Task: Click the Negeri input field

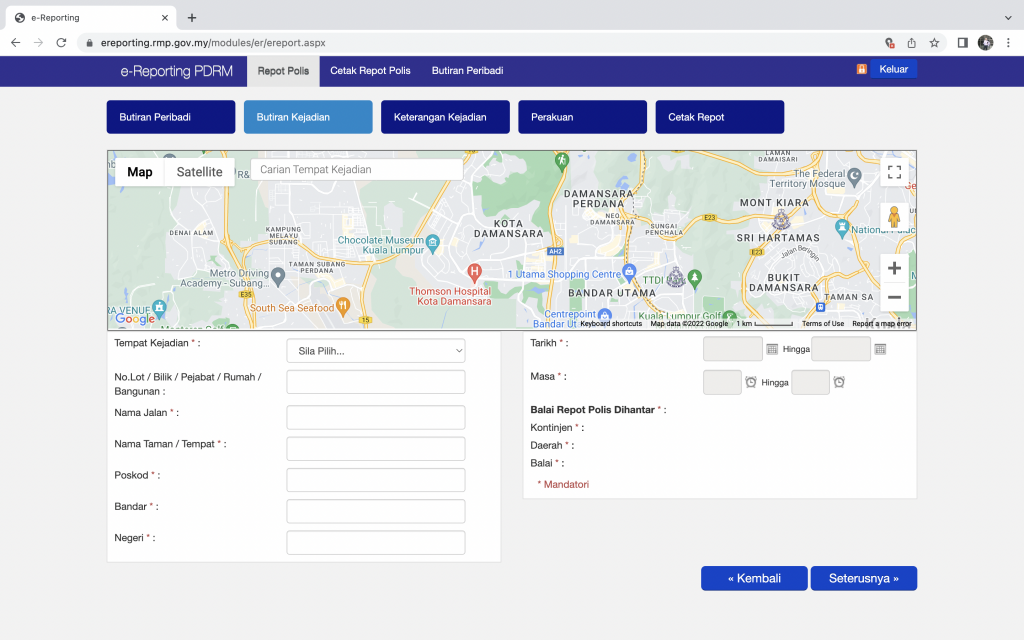Action: 376,543
